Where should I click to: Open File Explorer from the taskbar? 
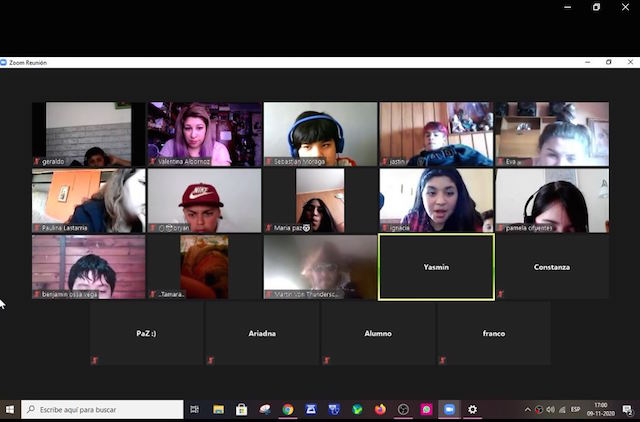point(218,409)
